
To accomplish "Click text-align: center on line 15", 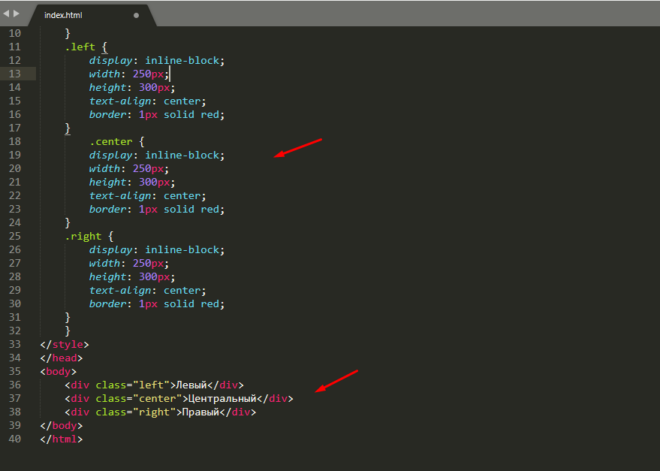I will point(147,101).
